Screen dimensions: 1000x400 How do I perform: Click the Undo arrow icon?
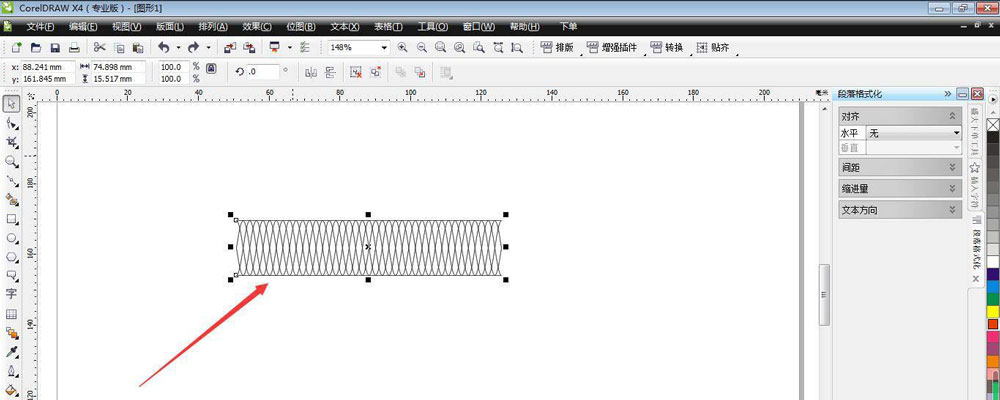click(163, 48)
